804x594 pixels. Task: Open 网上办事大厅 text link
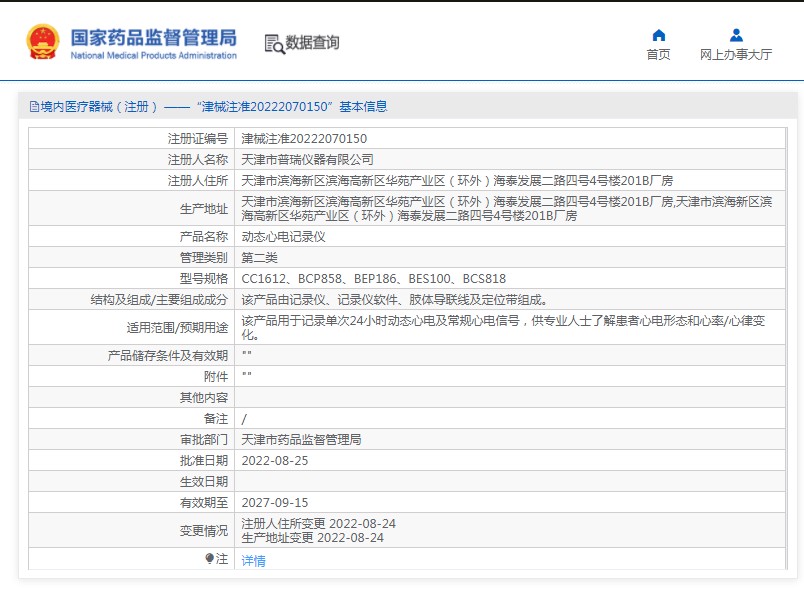pos(736,54)
